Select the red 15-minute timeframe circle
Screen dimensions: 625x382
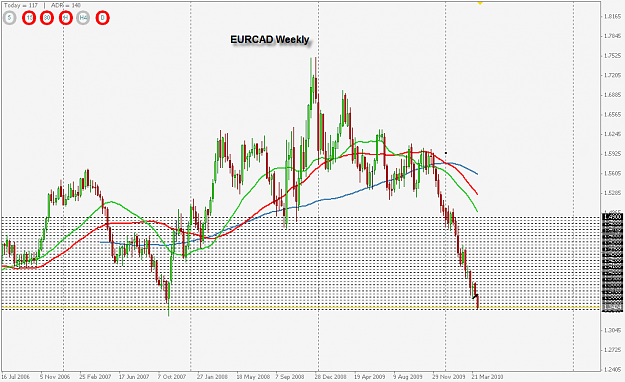29,18
